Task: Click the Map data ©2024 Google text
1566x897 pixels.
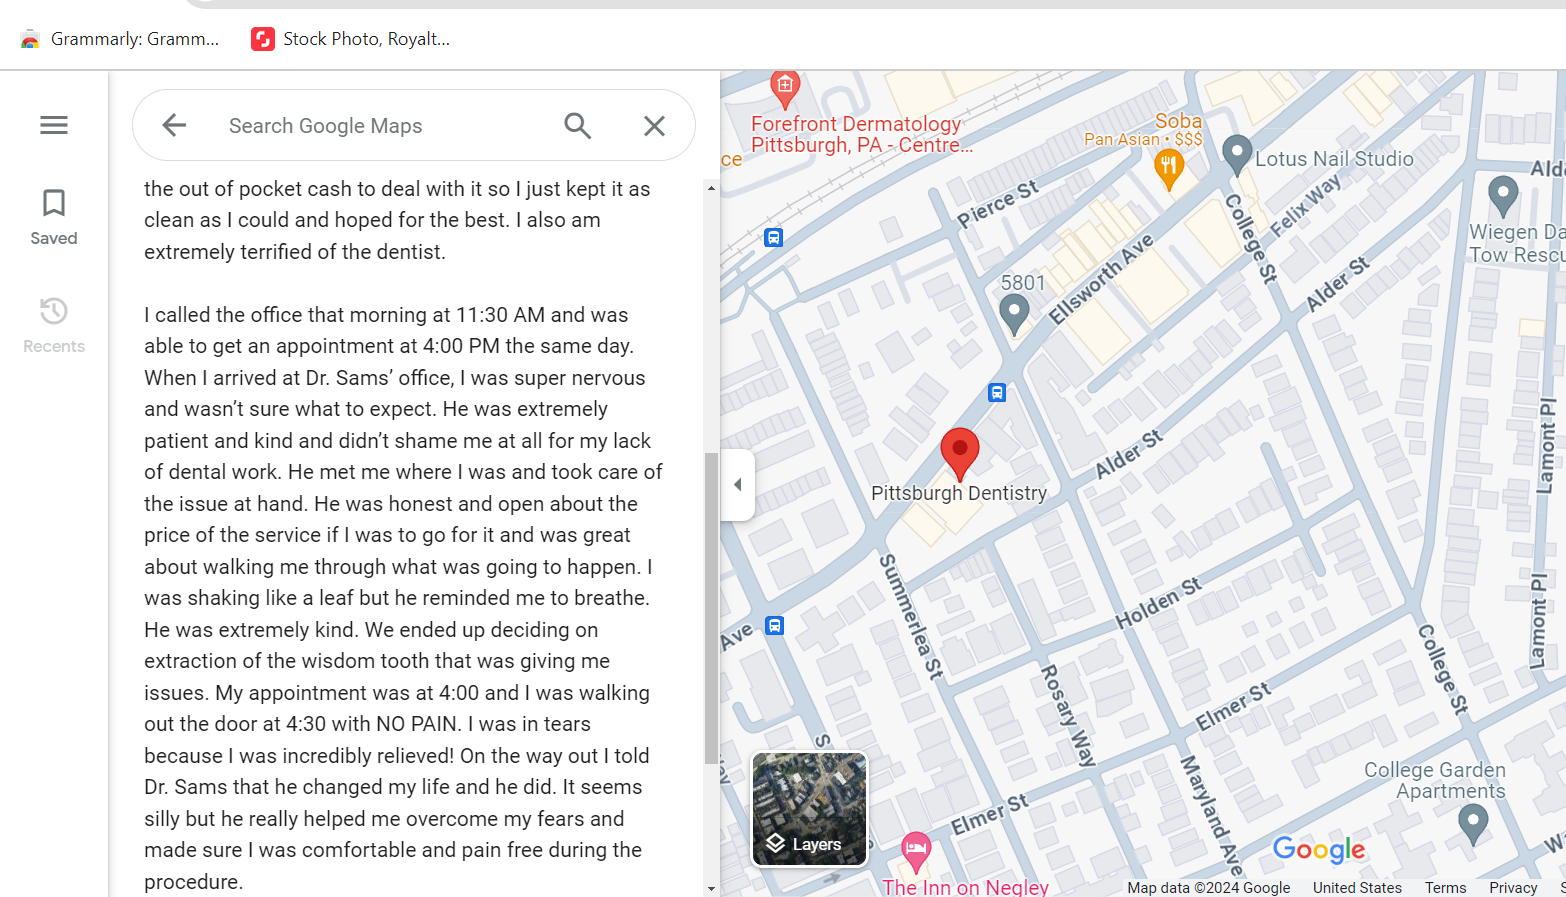Action: tap(1208, 888)
